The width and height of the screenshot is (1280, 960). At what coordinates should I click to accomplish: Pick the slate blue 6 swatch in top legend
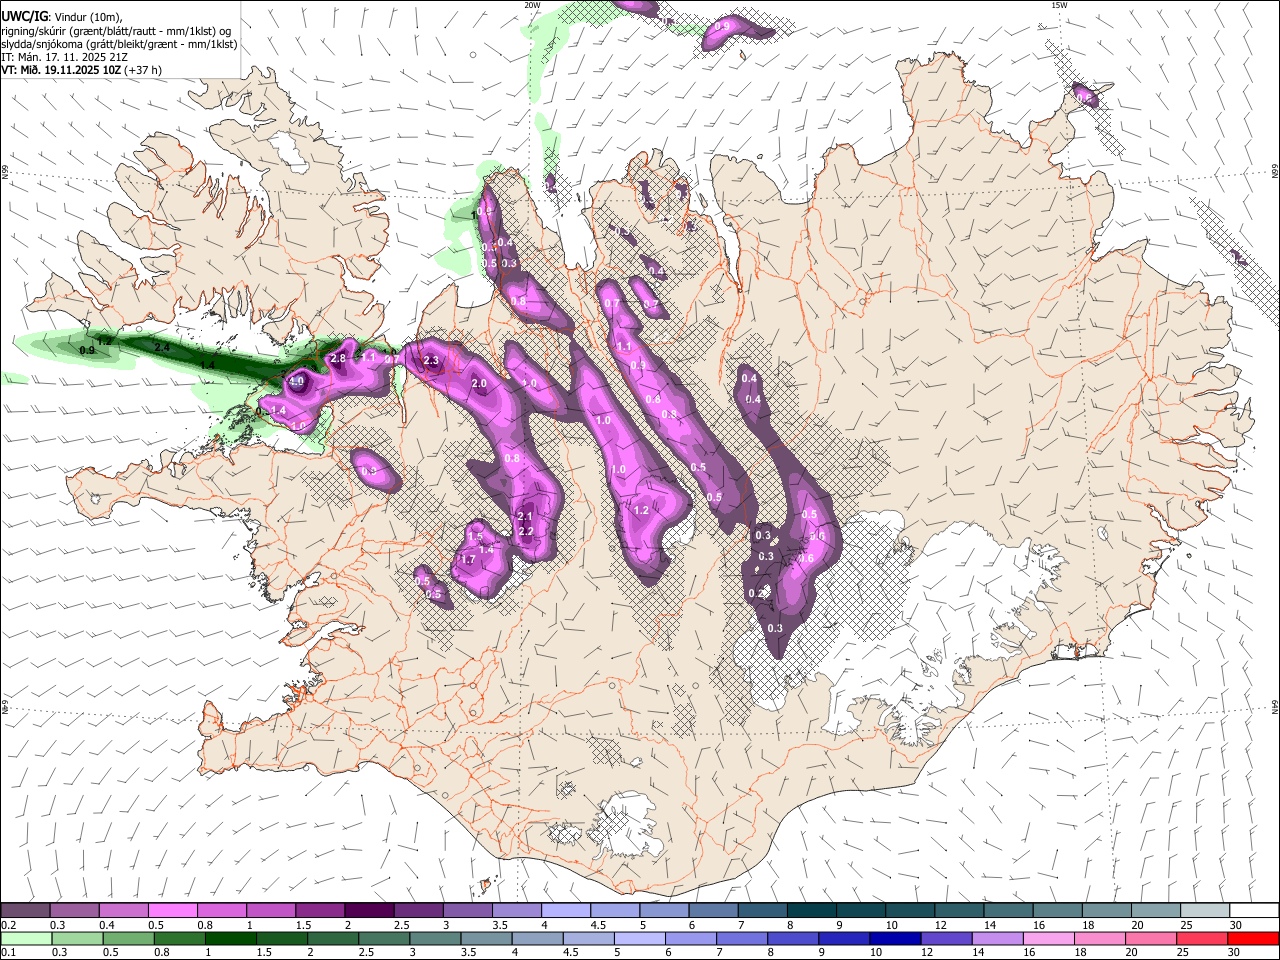pos(712,911)
